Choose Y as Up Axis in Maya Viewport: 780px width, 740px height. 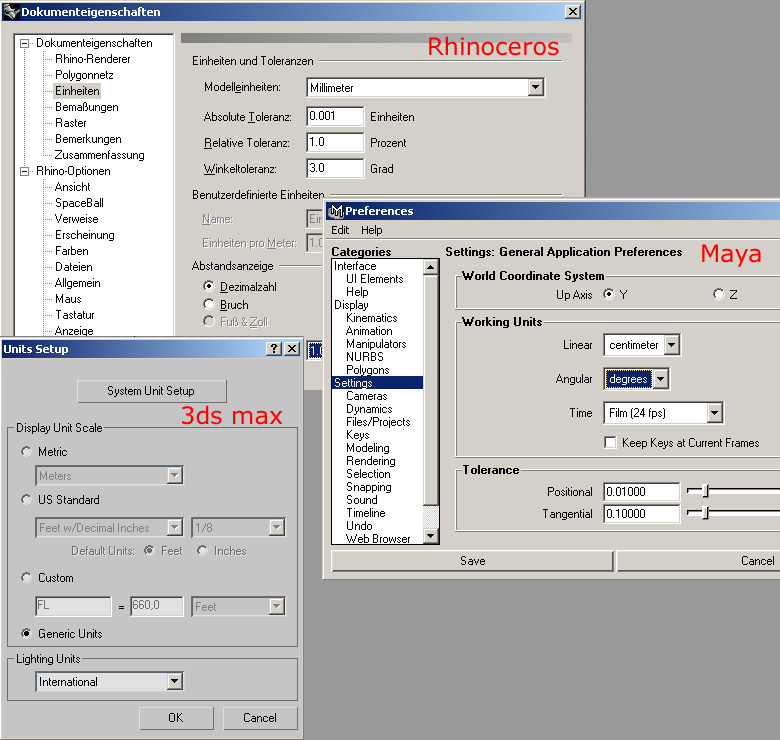[608, 294]
